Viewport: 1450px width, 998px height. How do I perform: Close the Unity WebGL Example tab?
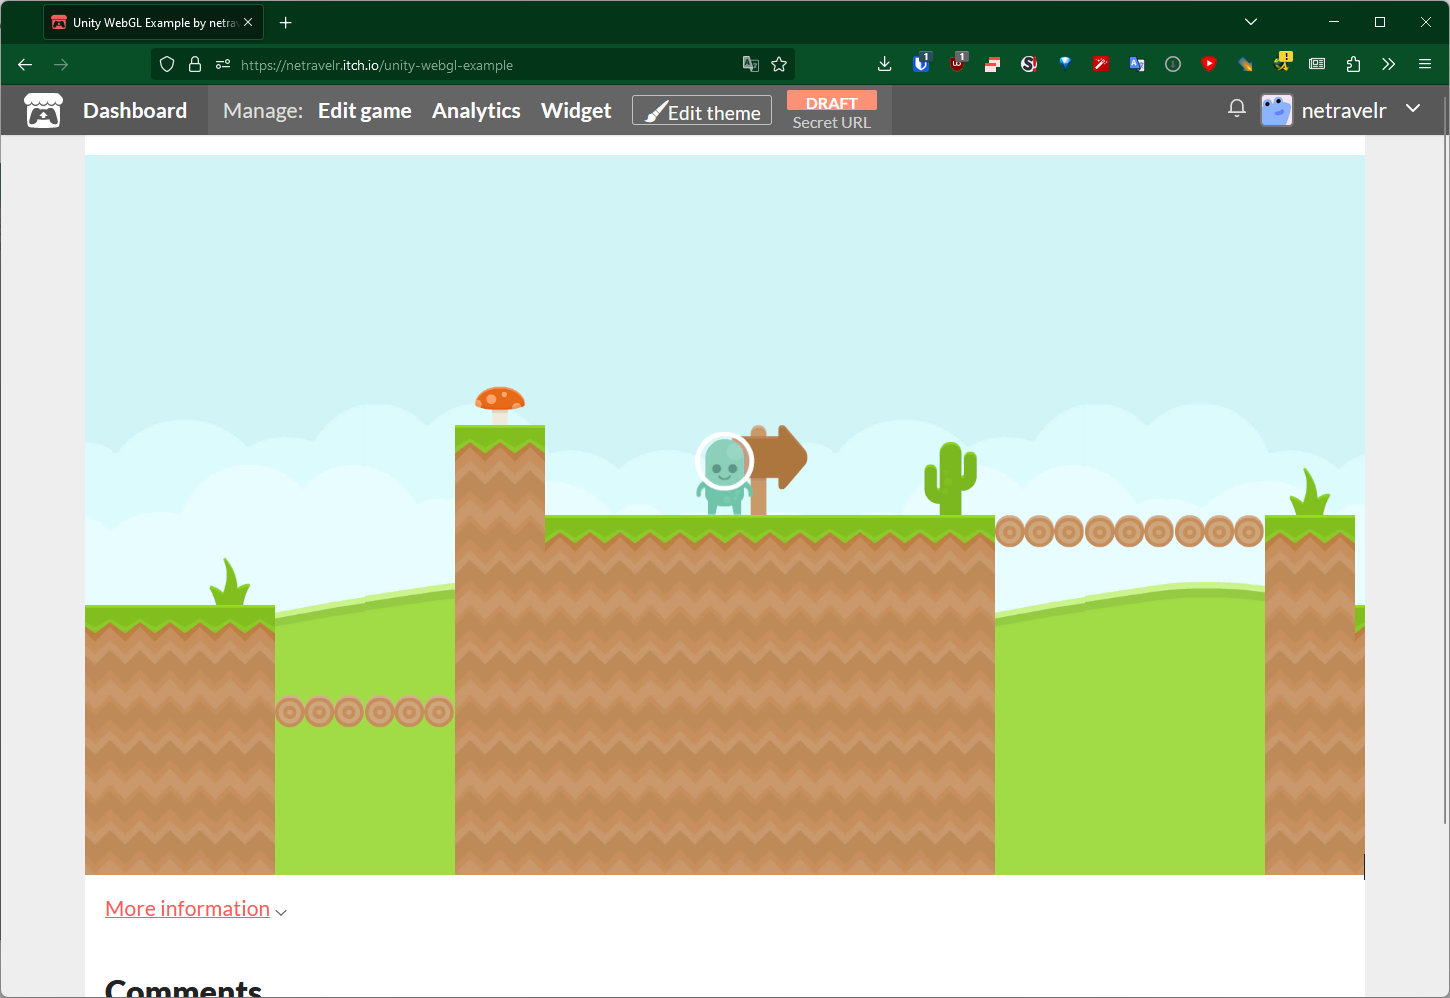pyautogui.click(x=248, y=22)
